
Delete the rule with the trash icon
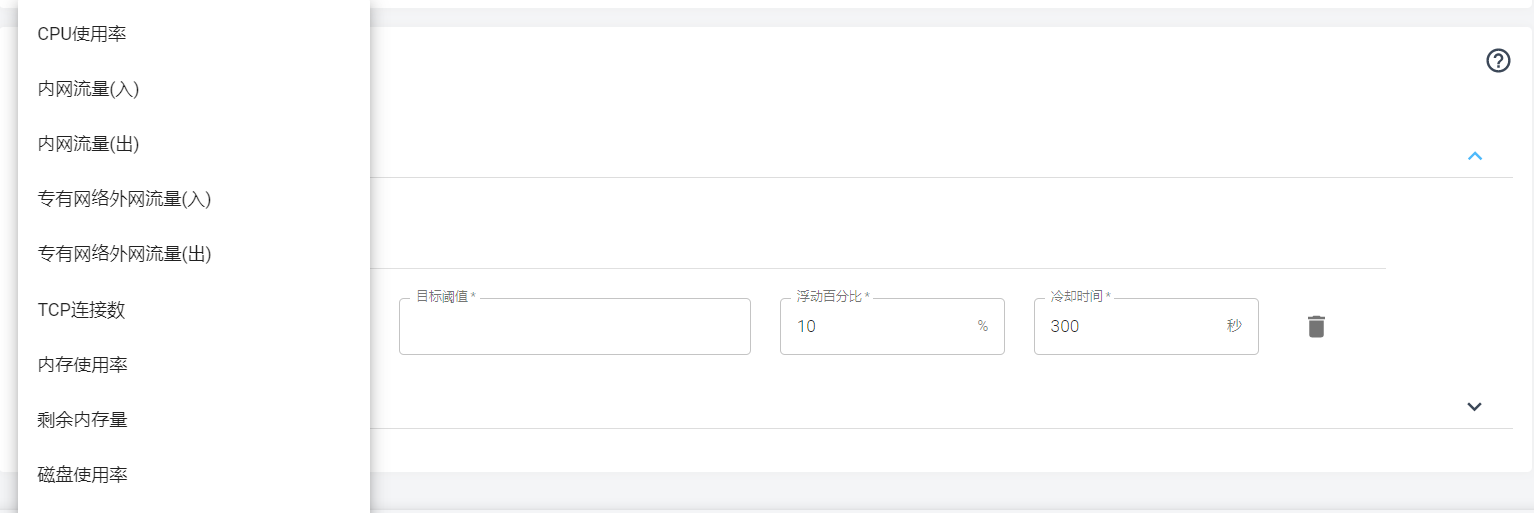click(x=1316, y=326)
